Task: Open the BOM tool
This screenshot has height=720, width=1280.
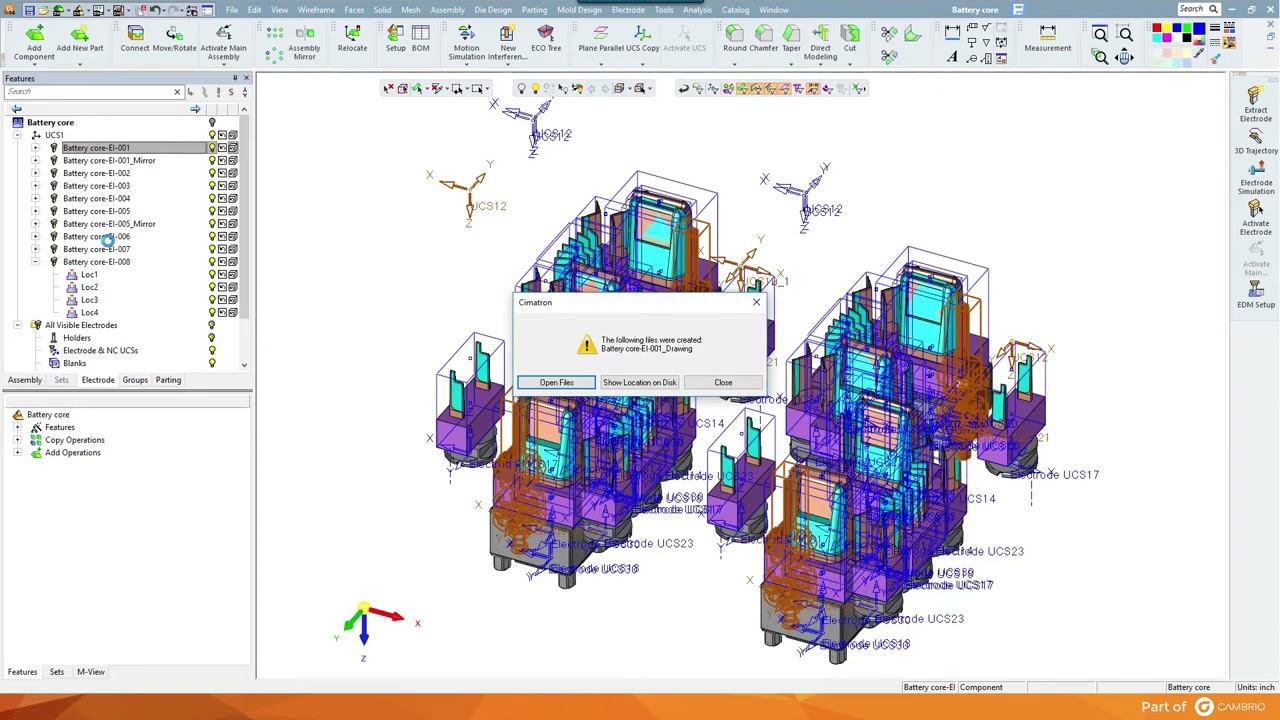Action: tap(421, 39)
